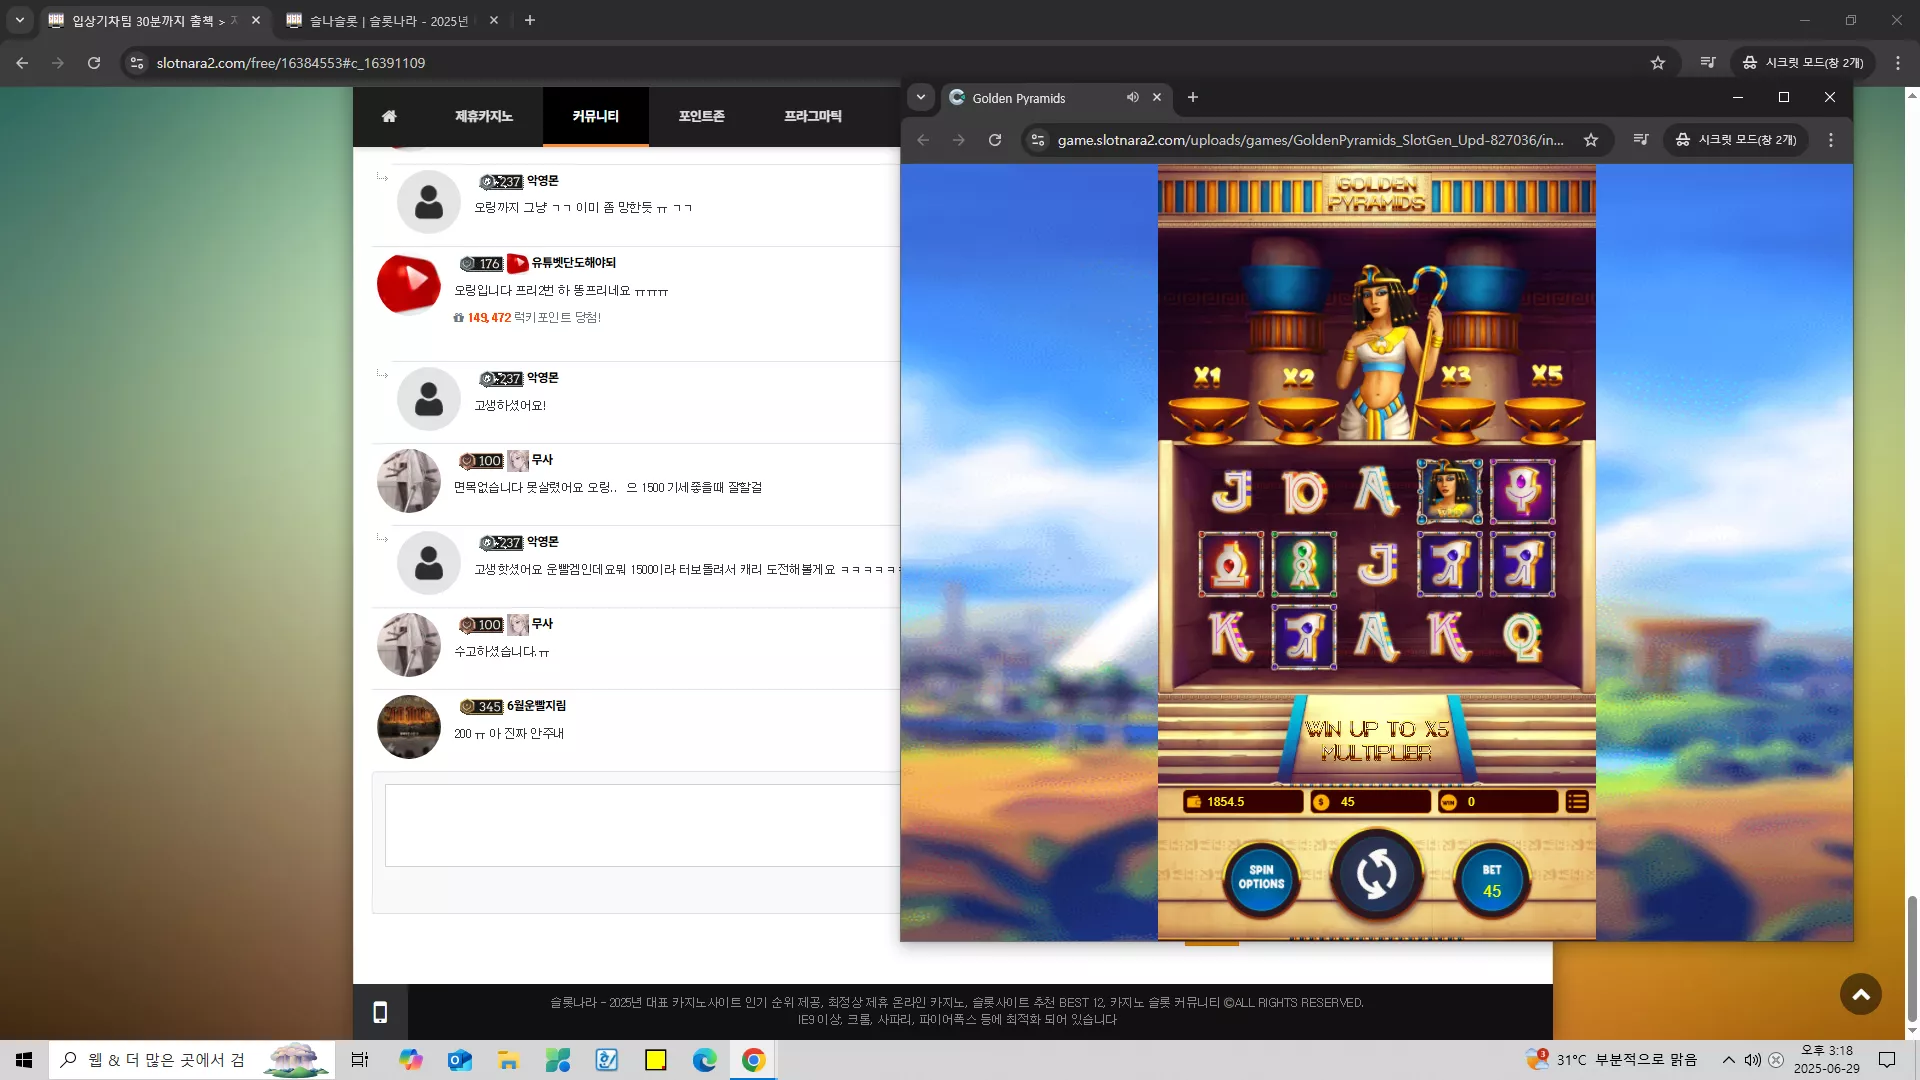This screenshot has width=1920, height=1080.
Task: Open Task View on the taskbar
Action: [x=360, y=1060]
